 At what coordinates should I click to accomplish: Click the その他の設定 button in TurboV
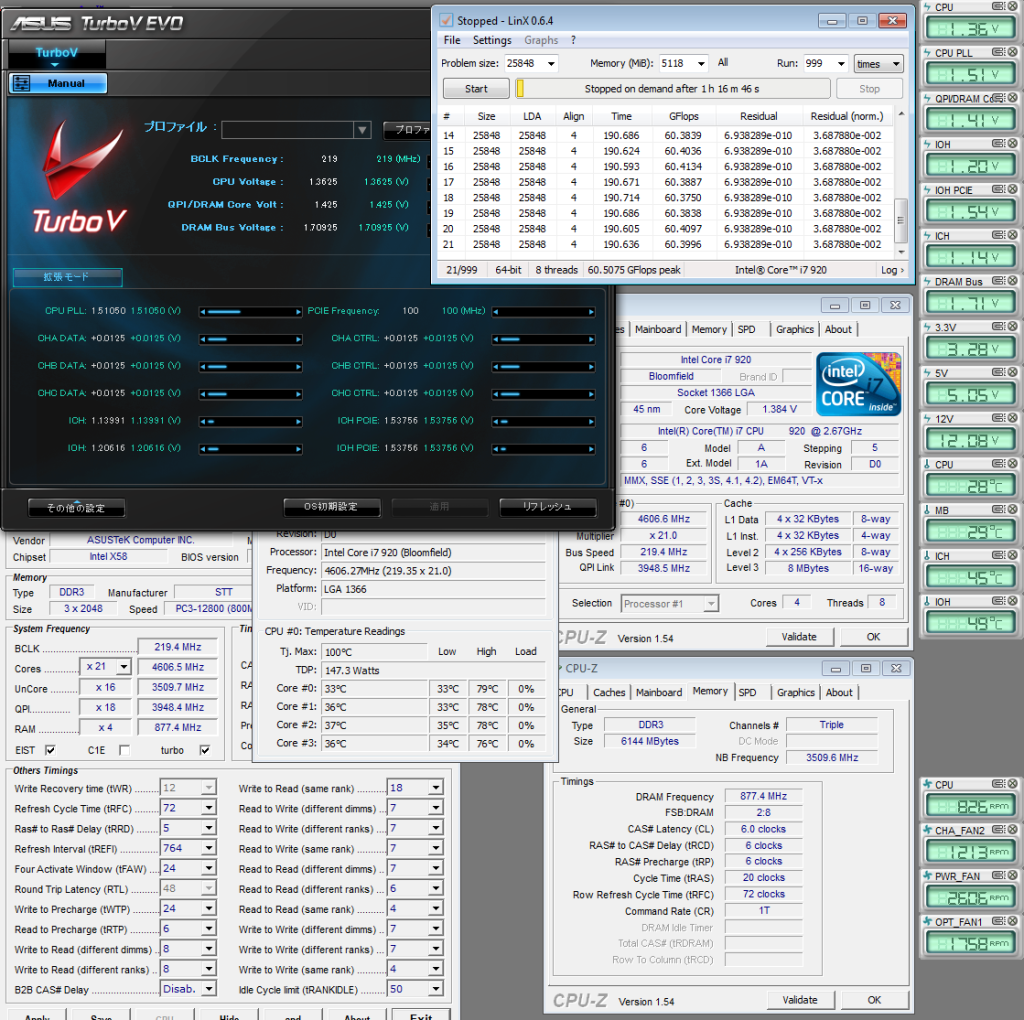[x=76, y=507]
